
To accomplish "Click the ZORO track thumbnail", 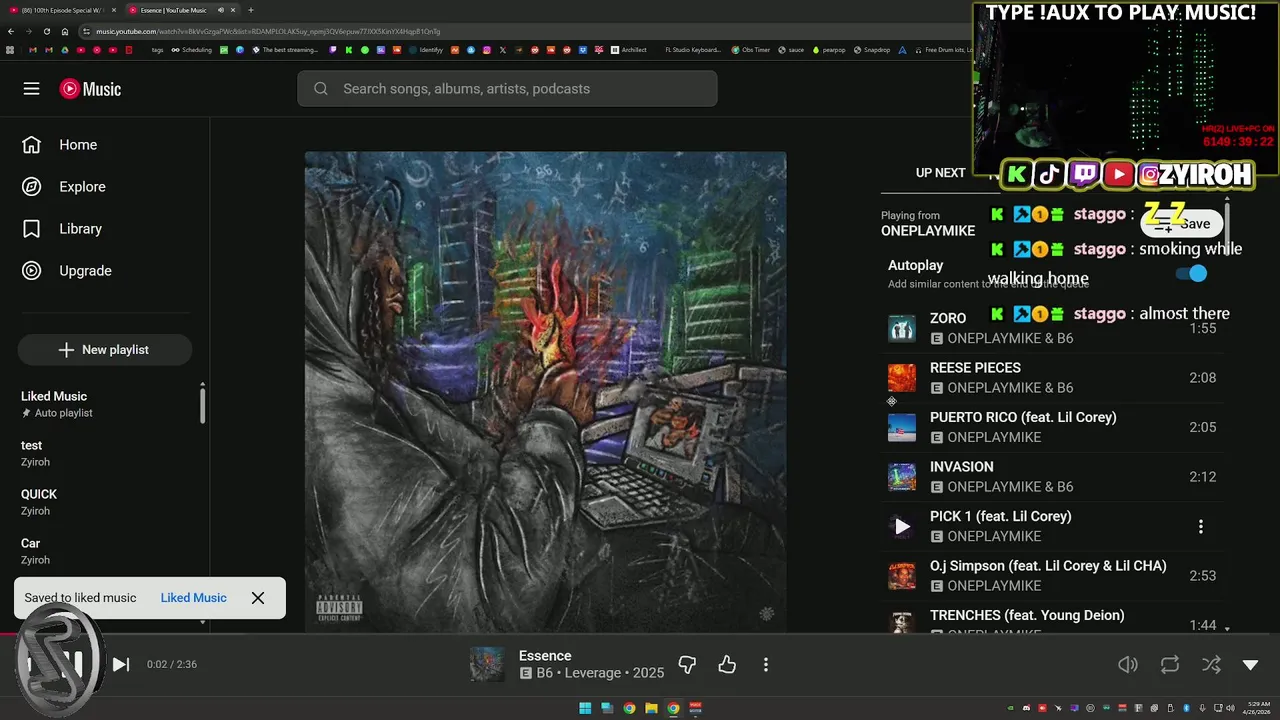I will [x=902, y=328].
